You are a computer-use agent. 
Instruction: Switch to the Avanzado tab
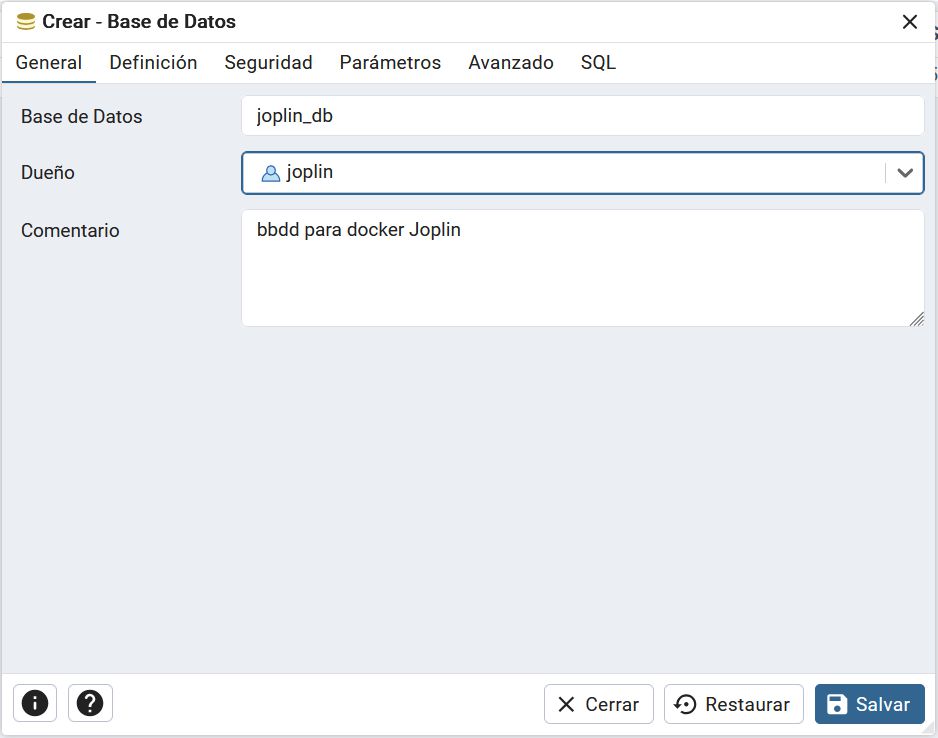point(510,63)
